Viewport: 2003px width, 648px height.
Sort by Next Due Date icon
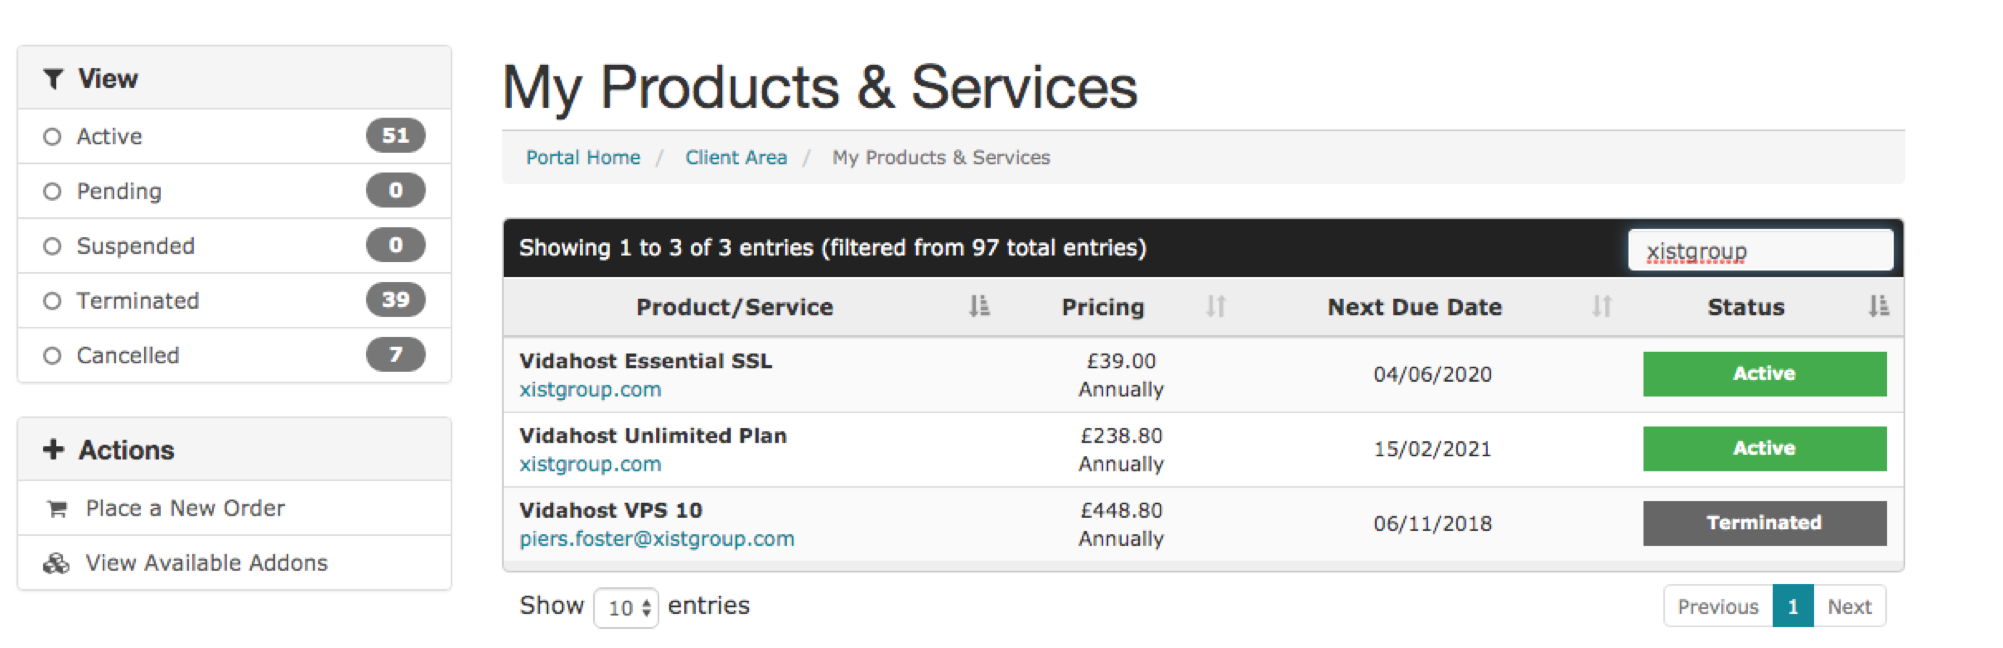pyautogui.click(x=1601, y=307)
